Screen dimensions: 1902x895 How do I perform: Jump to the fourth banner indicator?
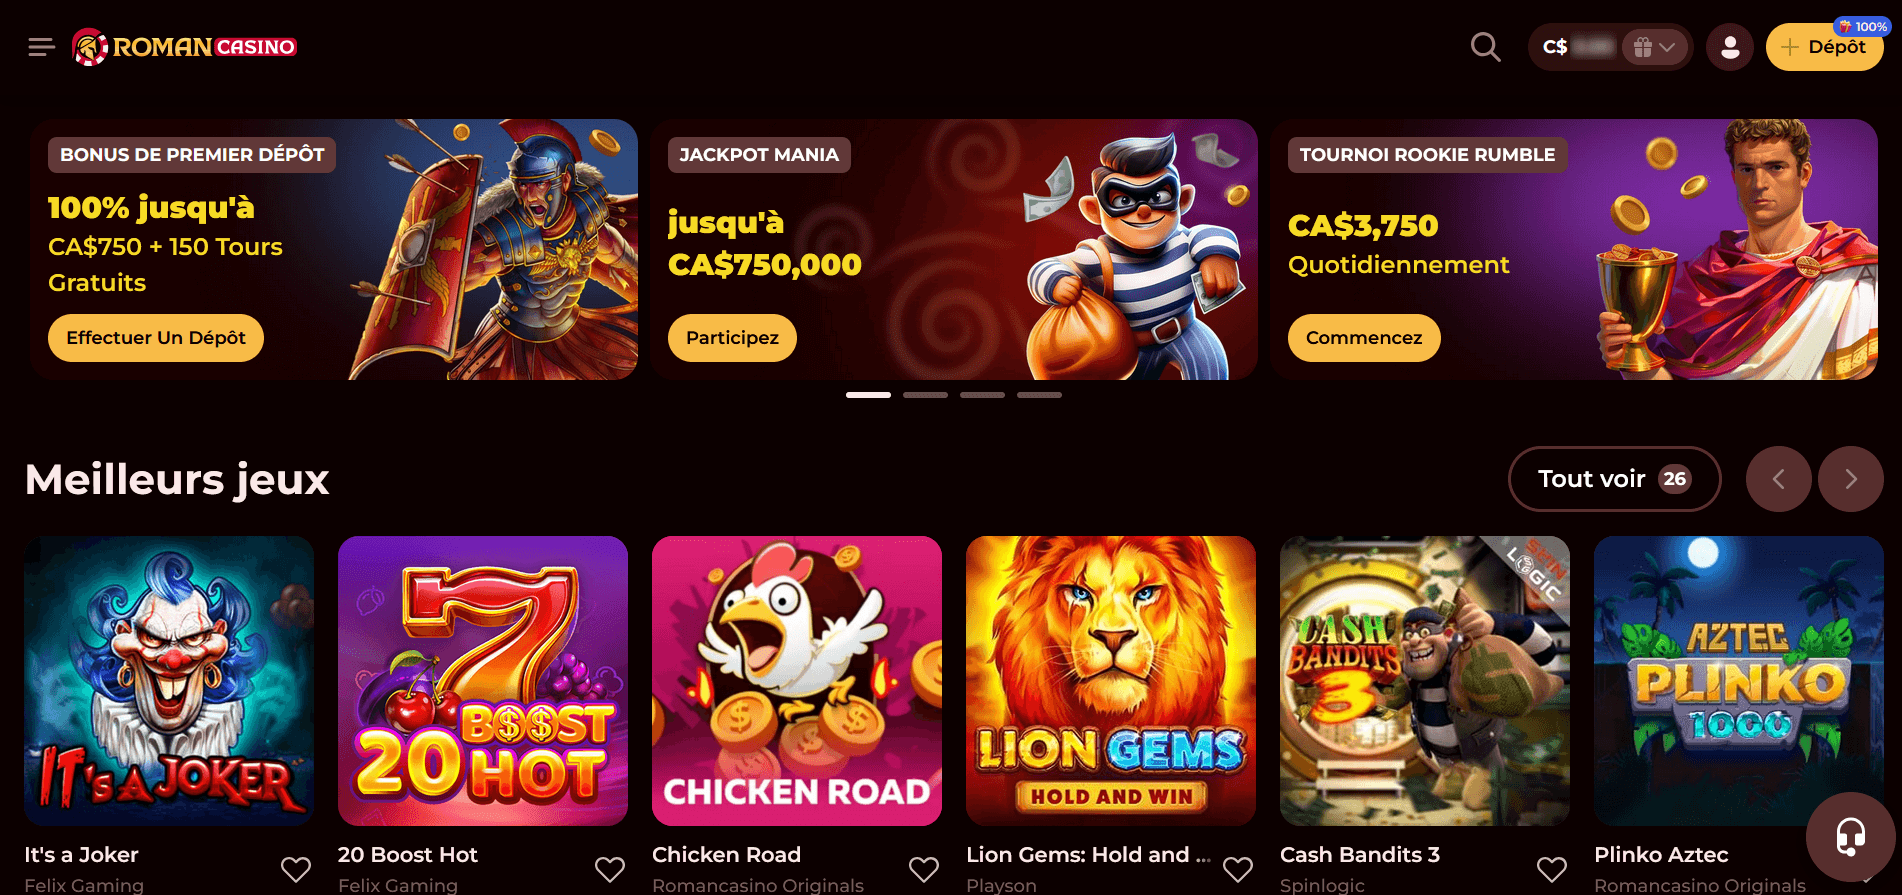coord(1039,395)
